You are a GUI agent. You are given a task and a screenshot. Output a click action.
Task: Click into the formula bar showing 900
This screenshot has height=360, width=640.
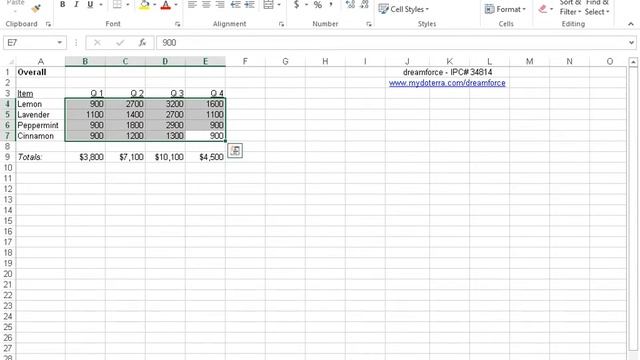[x=392, y=42]
